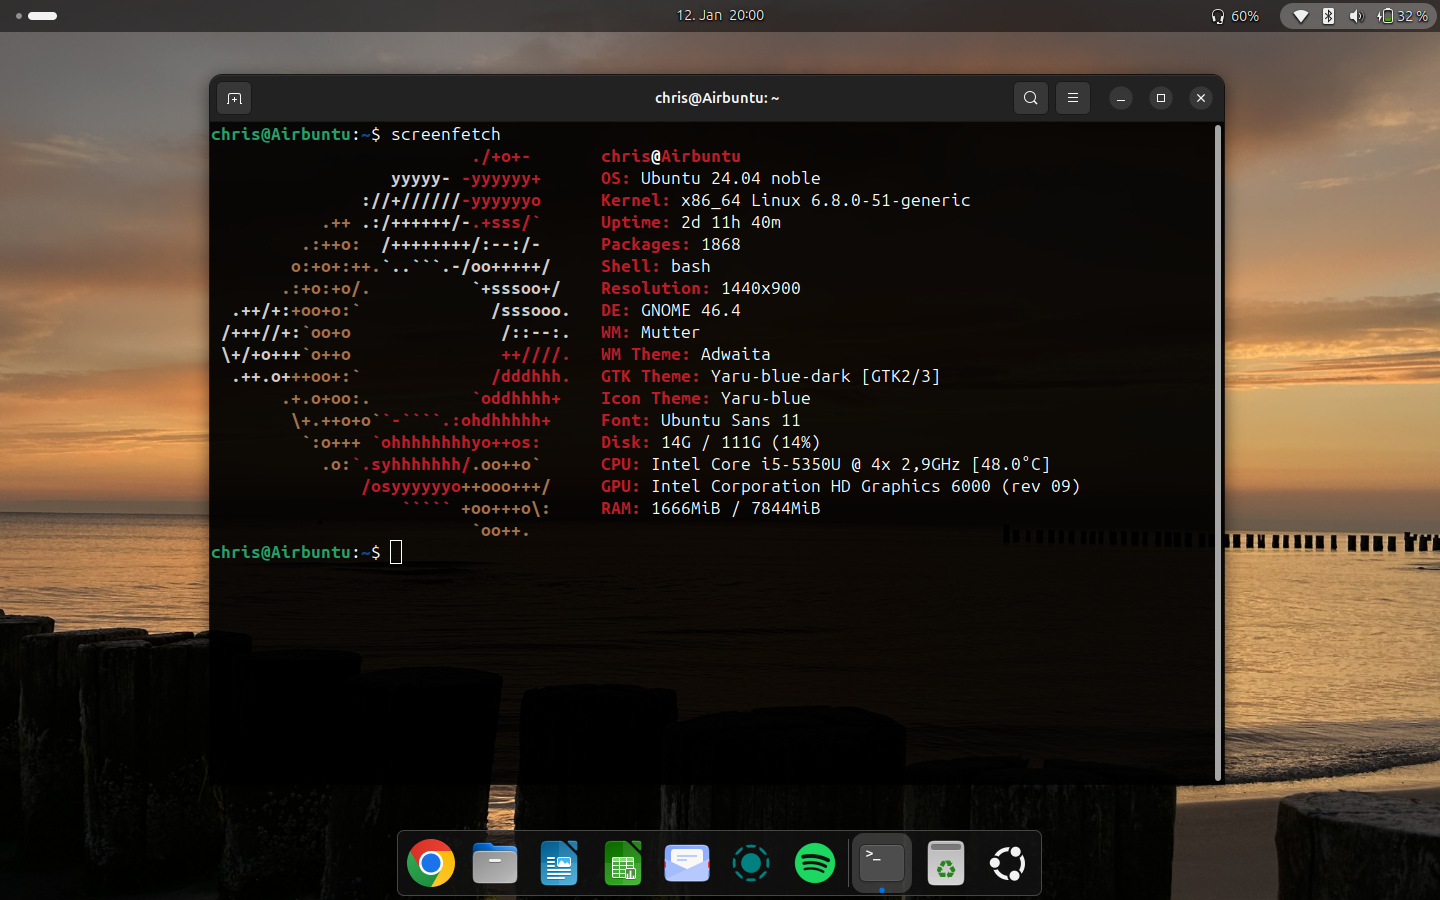Click the Shell value bash
Image resolution: width=1440 pixels, height=900 pixels.
(691, 266)
